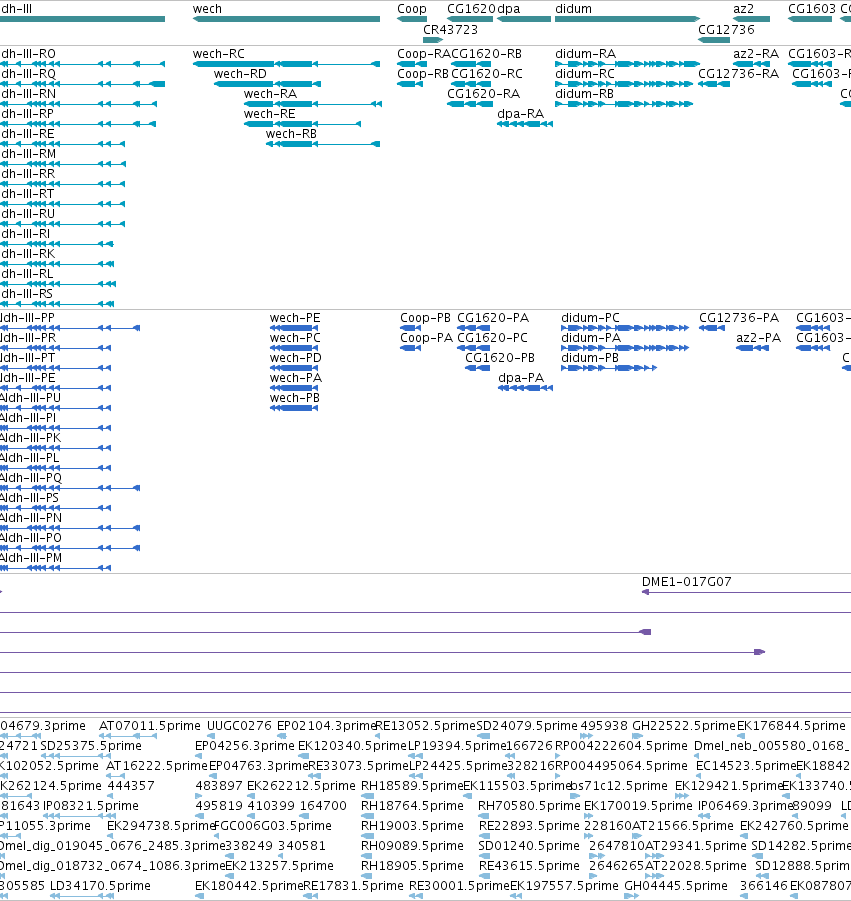Select the didum-PC protein label
This screenshot has height=901, width=851.
(x=590, y=318)
